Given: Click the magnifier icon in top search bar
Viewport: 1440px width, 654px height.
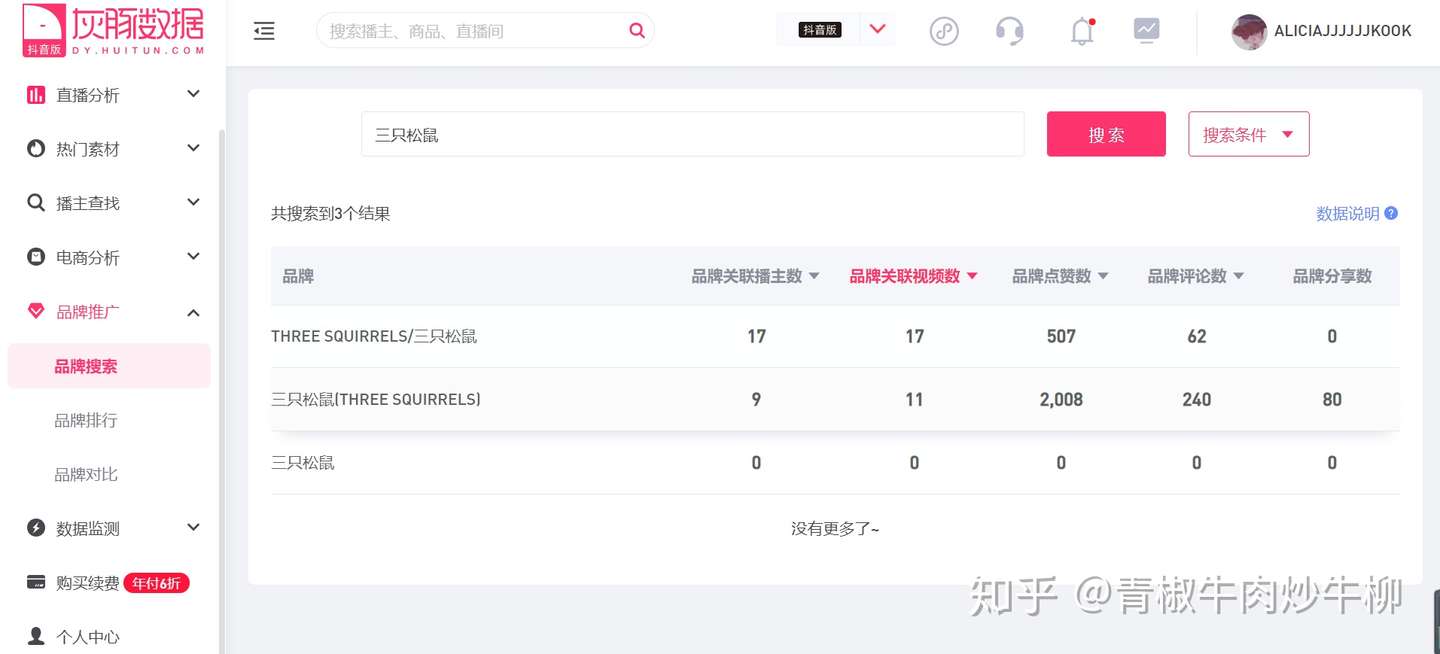Looking at the screenshot, I should 637,31.
